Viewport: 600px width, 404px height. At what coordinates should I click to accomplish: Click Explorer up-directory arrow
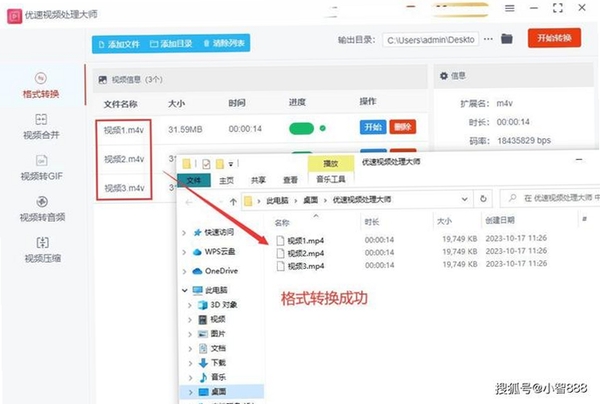(x=233, y=202)
